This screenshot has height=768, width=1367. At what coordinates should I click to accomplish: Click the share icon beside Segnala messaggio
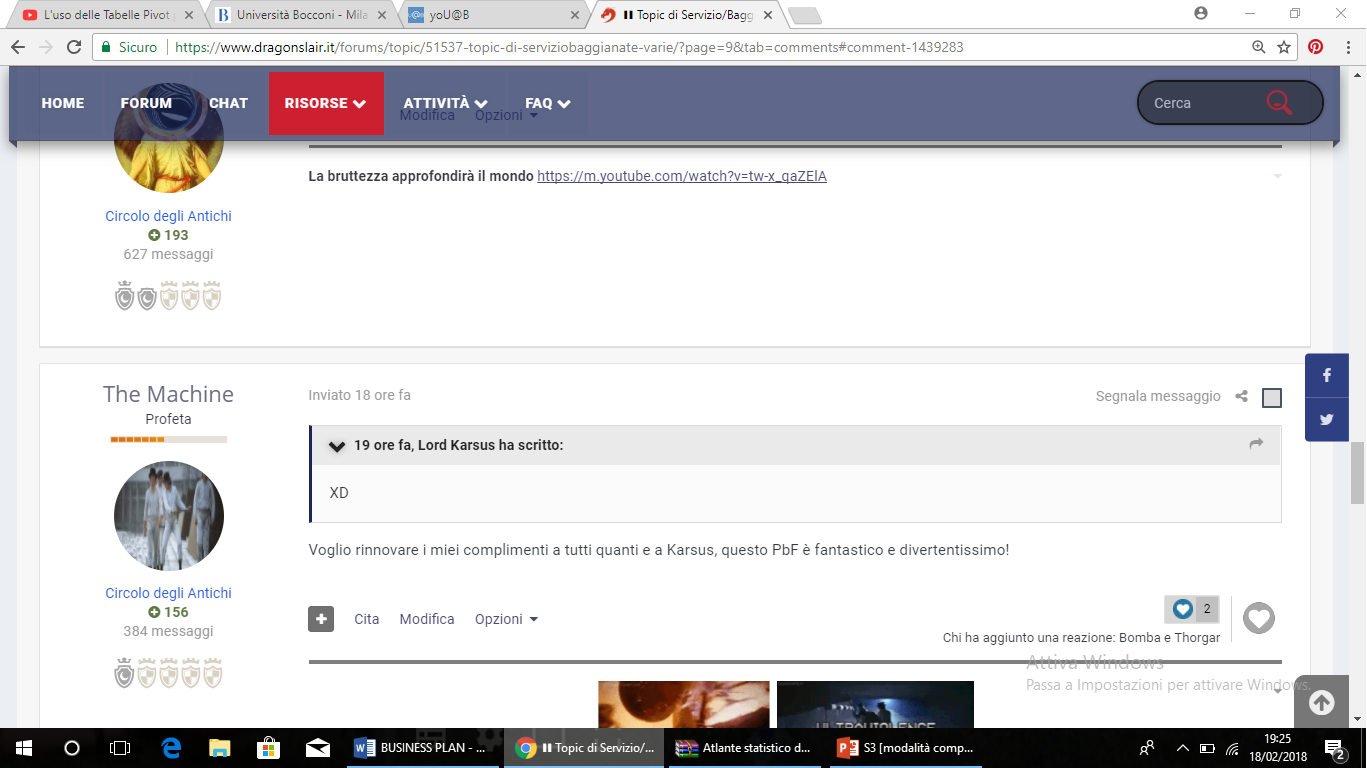1241,396
